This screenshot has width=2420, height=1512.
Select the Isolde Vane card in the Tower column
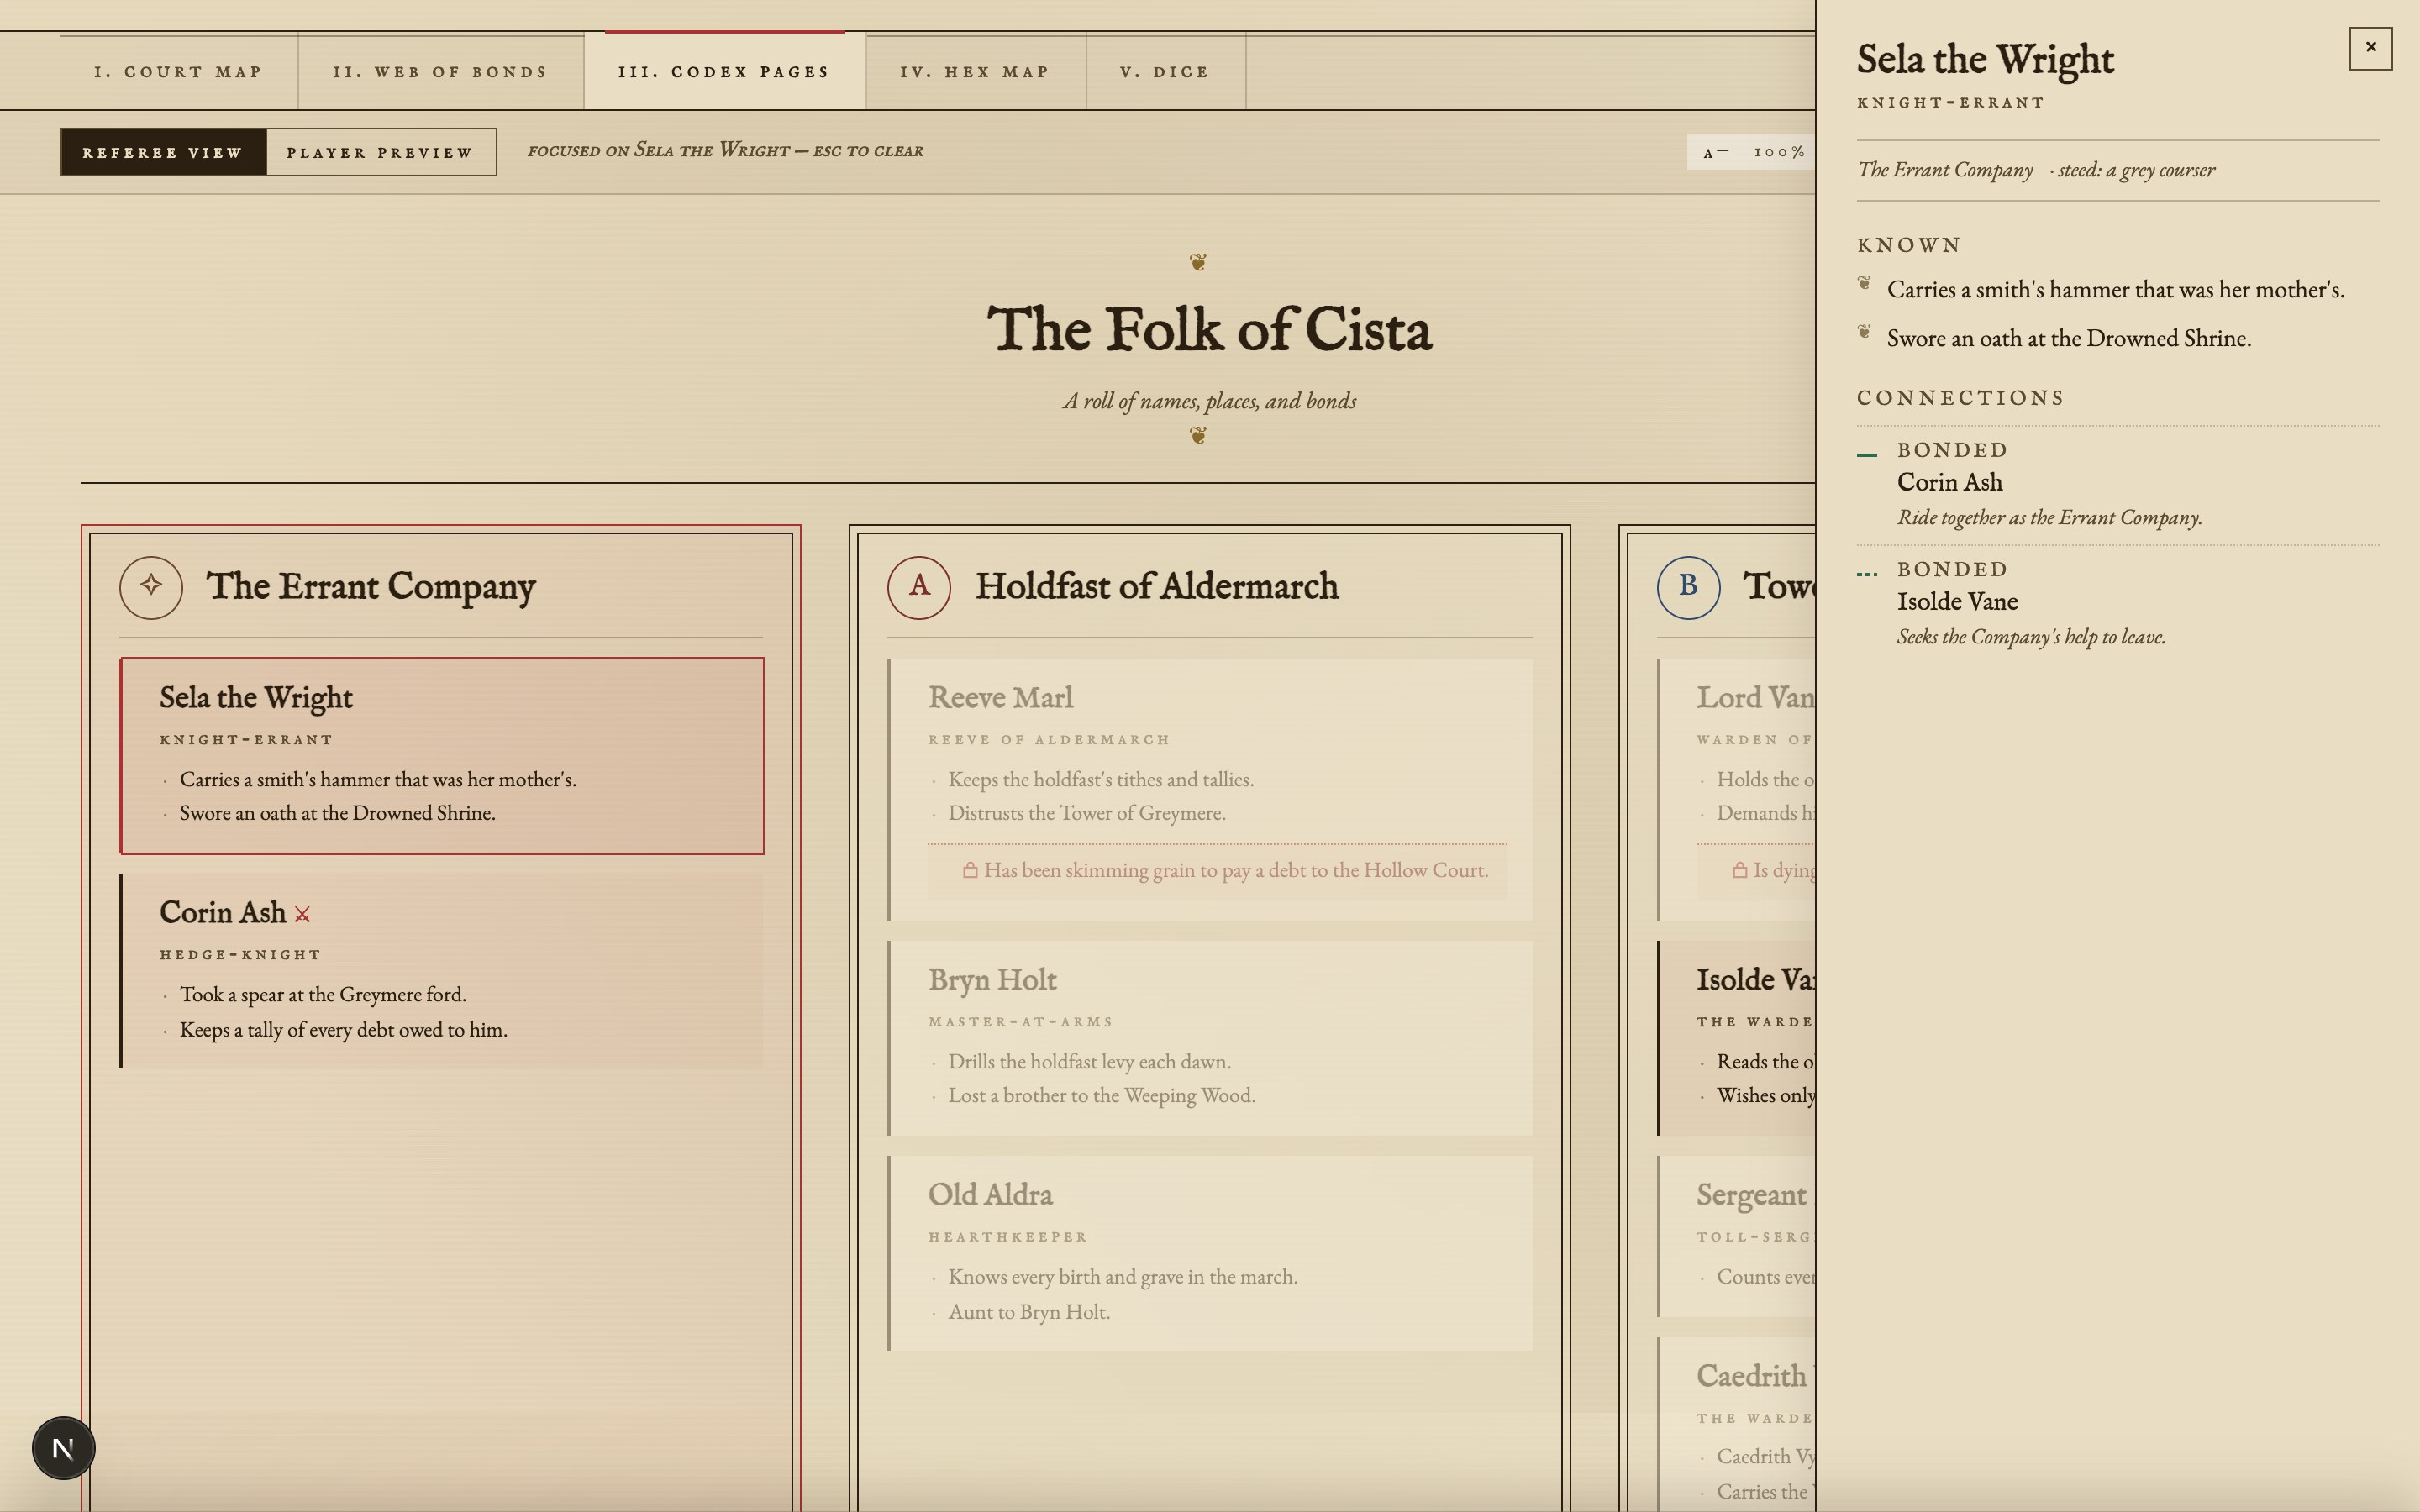1736,1038
